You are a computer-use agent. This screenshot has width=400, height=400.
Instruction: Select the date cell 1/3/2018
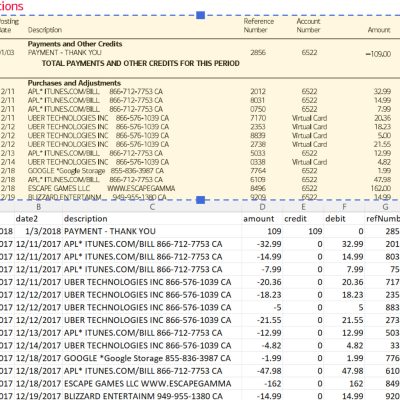pos(38,231)
